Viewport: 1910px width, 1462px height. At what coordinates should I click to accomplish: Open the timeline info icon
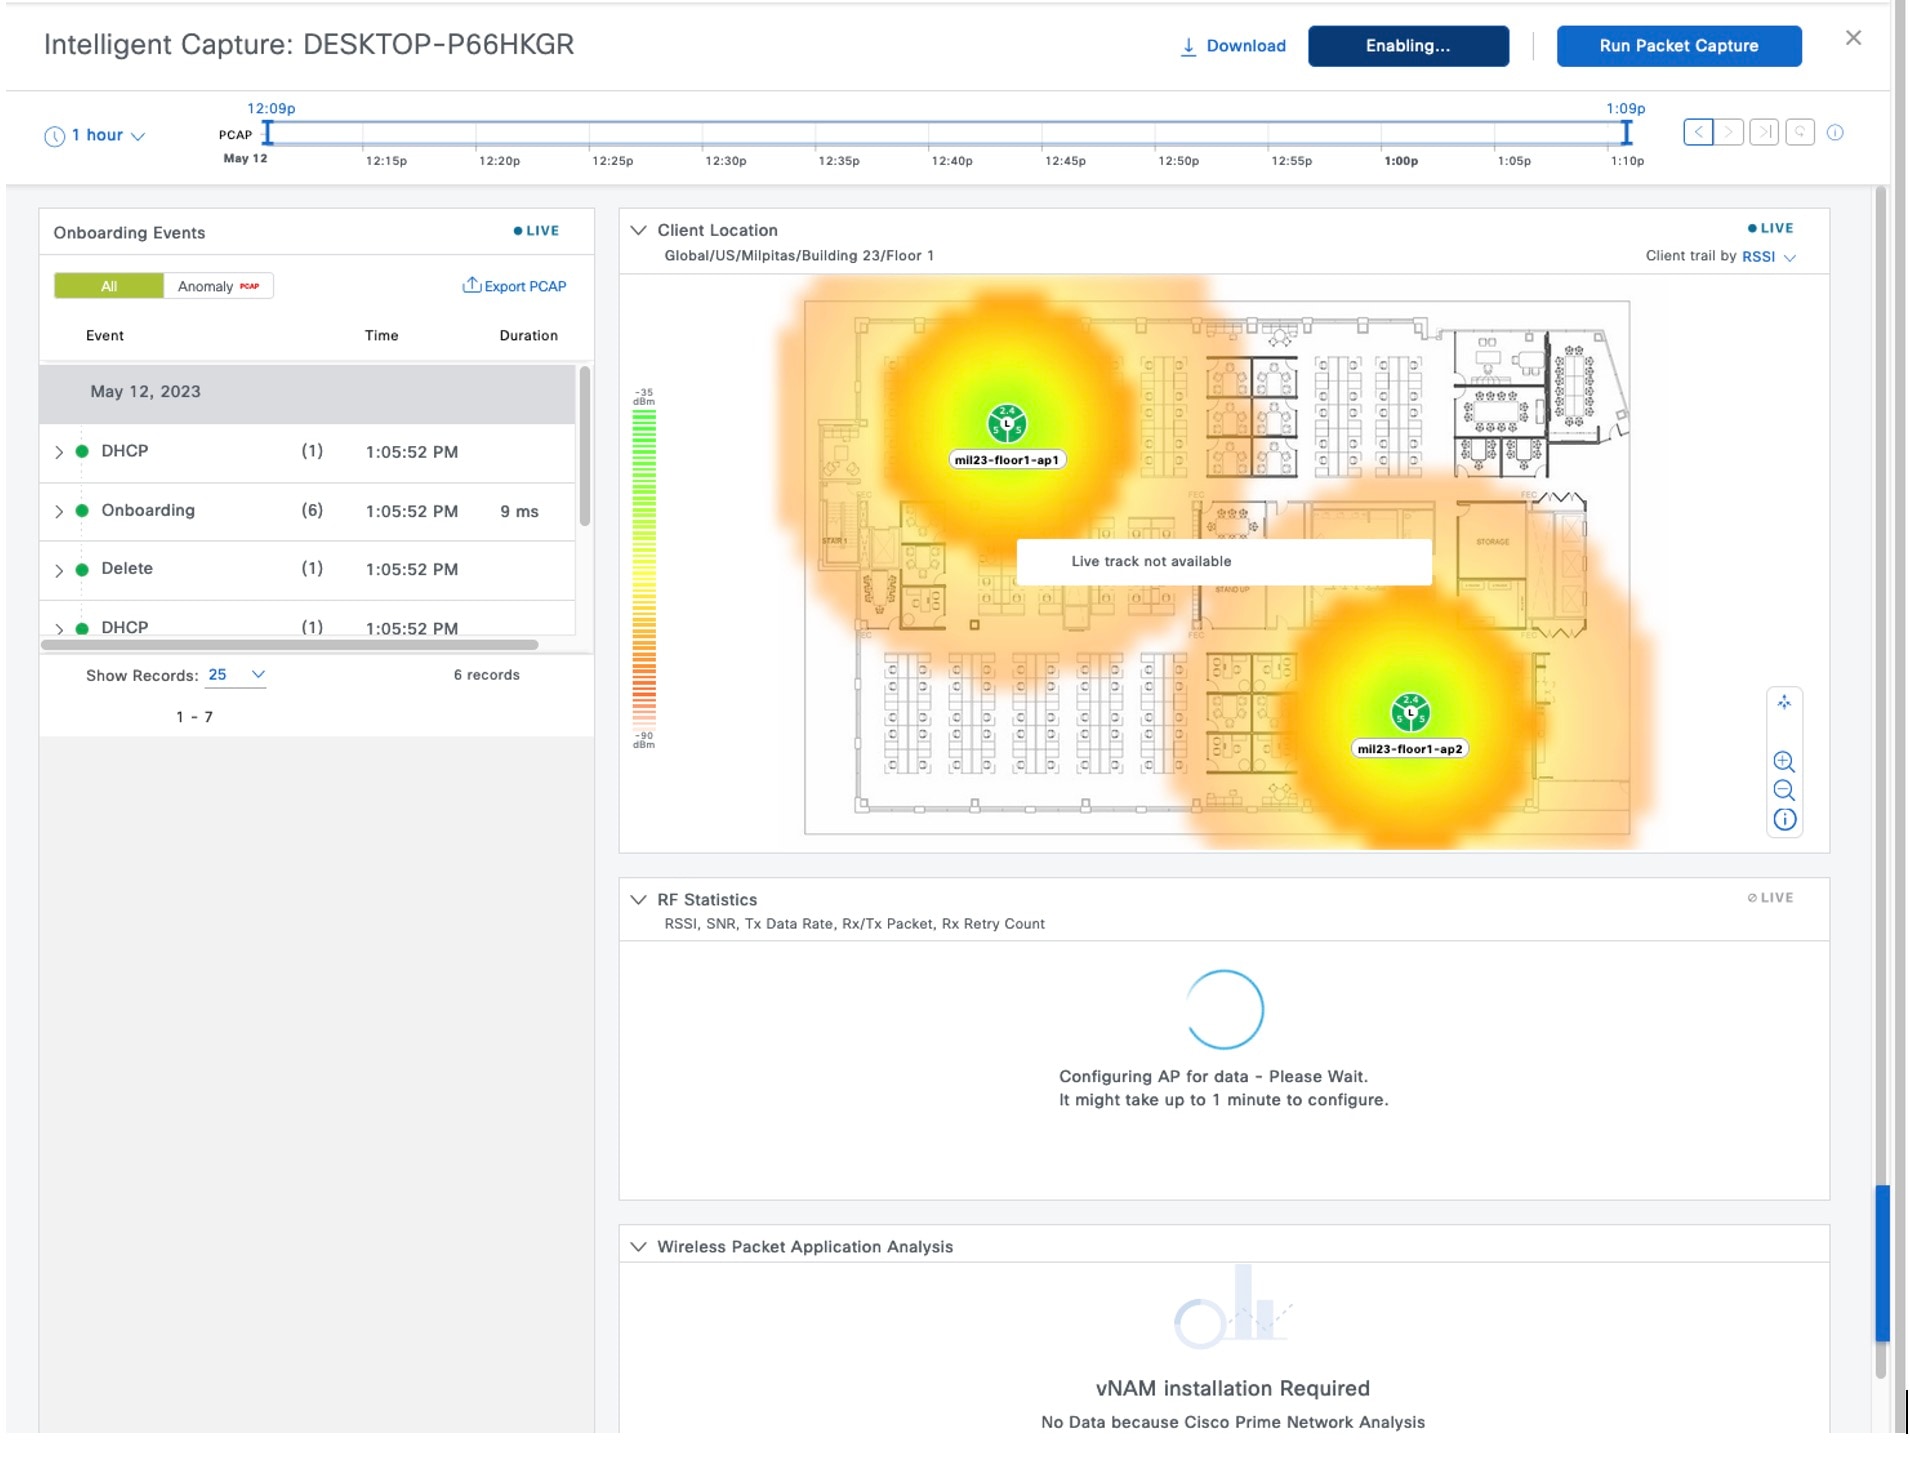(x=1835, y=132)
